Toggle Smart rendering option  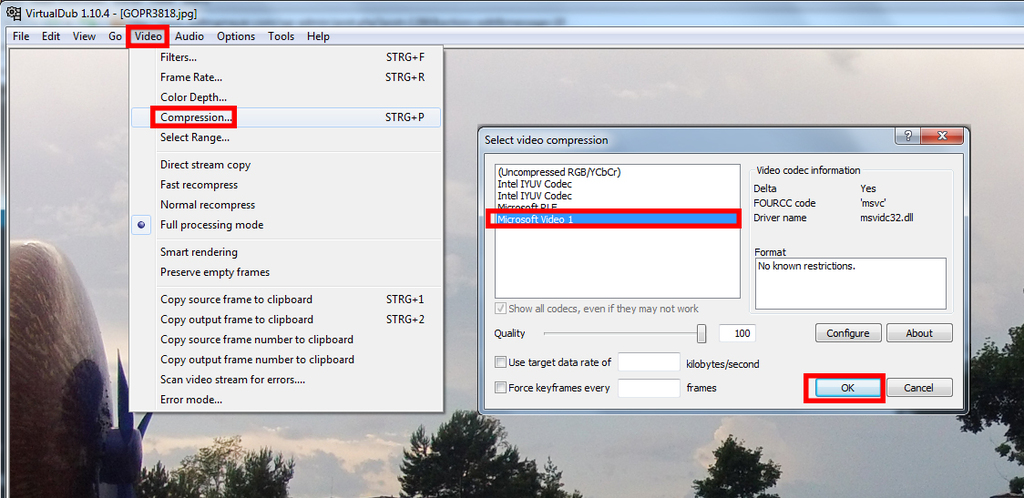(286, 252)
